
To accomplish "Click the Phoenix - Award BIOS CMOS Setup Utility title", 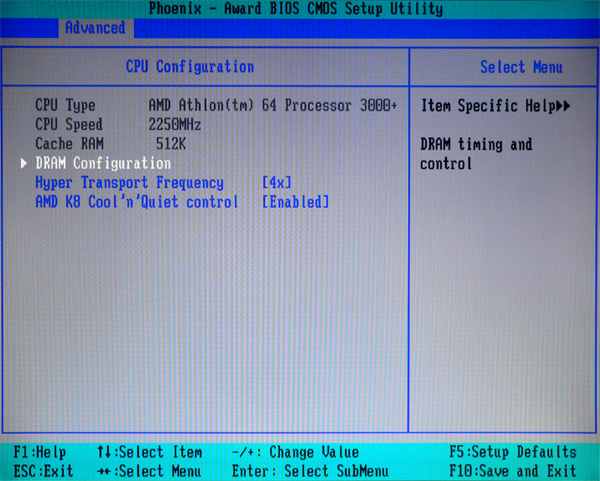I will point(295,8).
